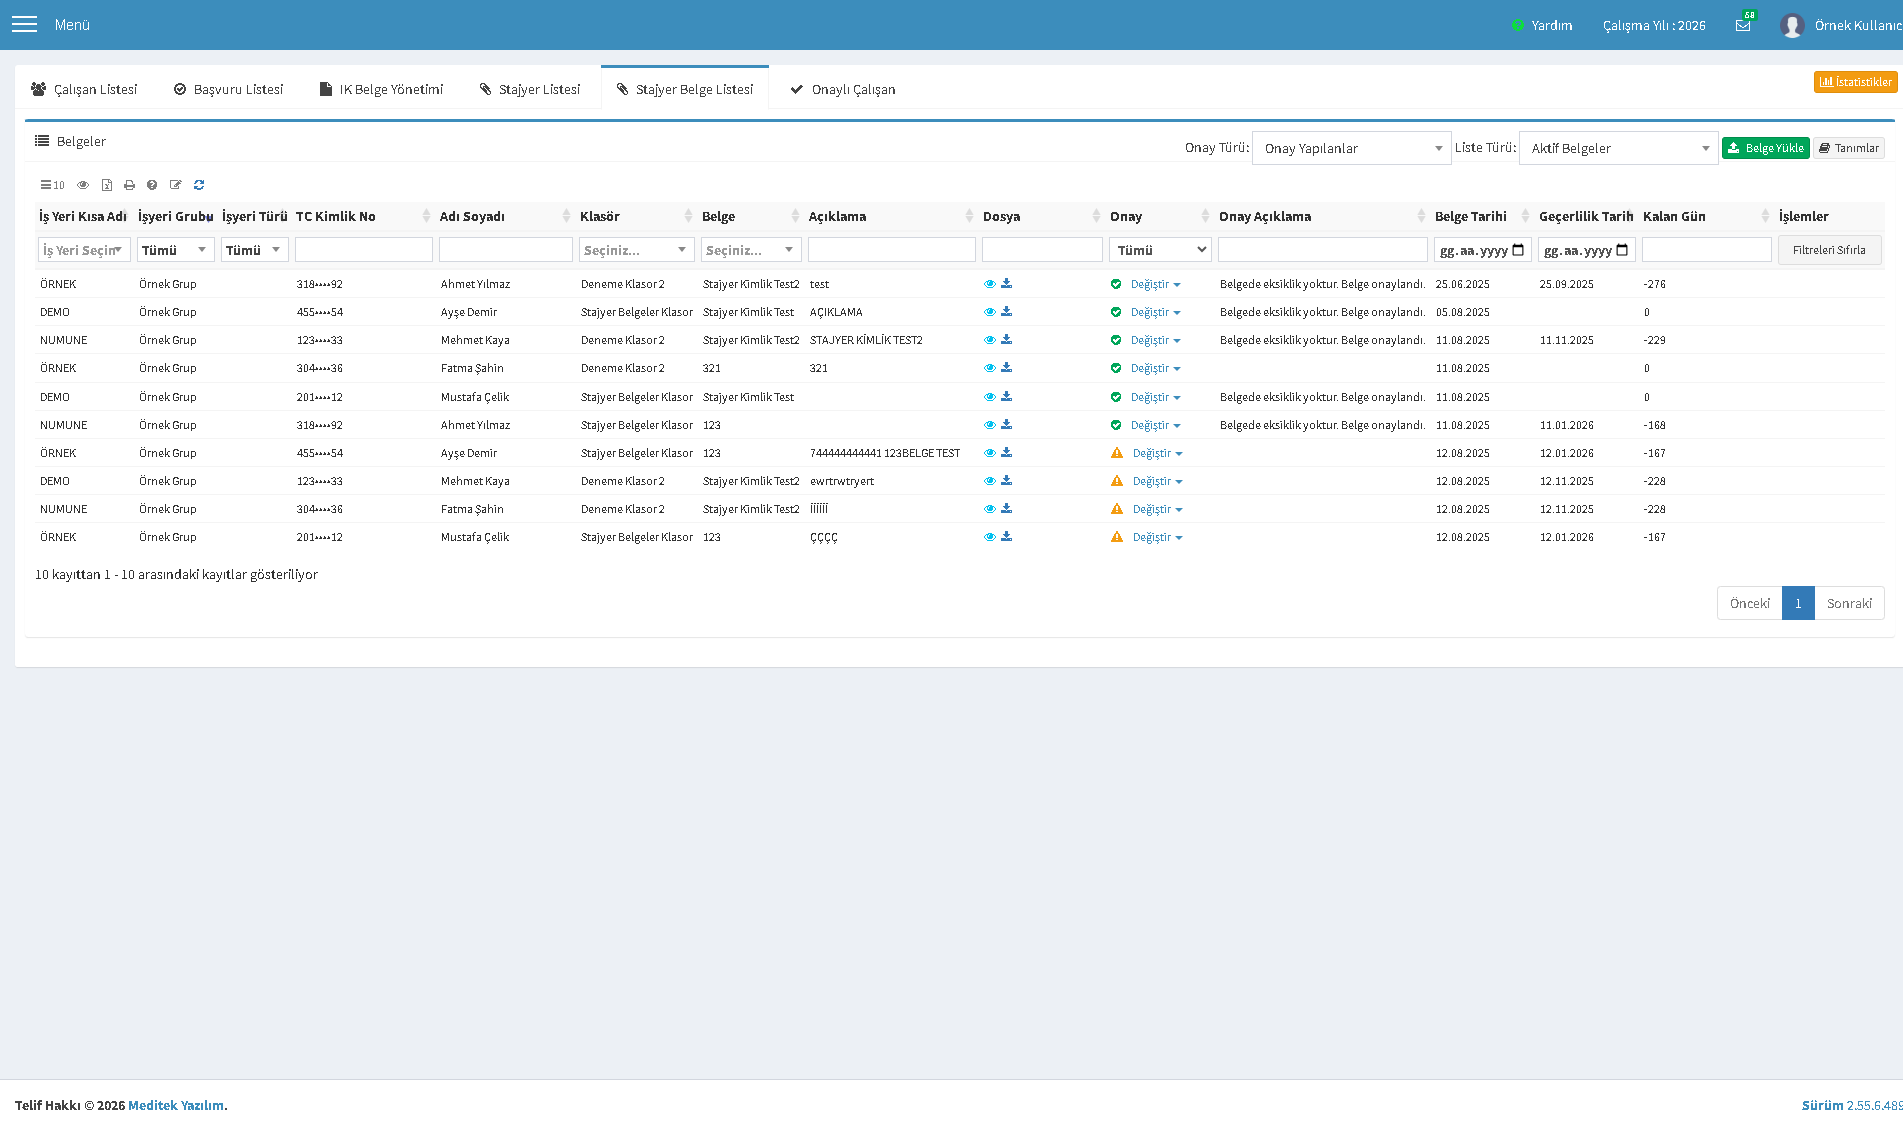Screen dimensions: 1903x1130
Task: Refresh the Belgeler table
Action: pos(199,185)
